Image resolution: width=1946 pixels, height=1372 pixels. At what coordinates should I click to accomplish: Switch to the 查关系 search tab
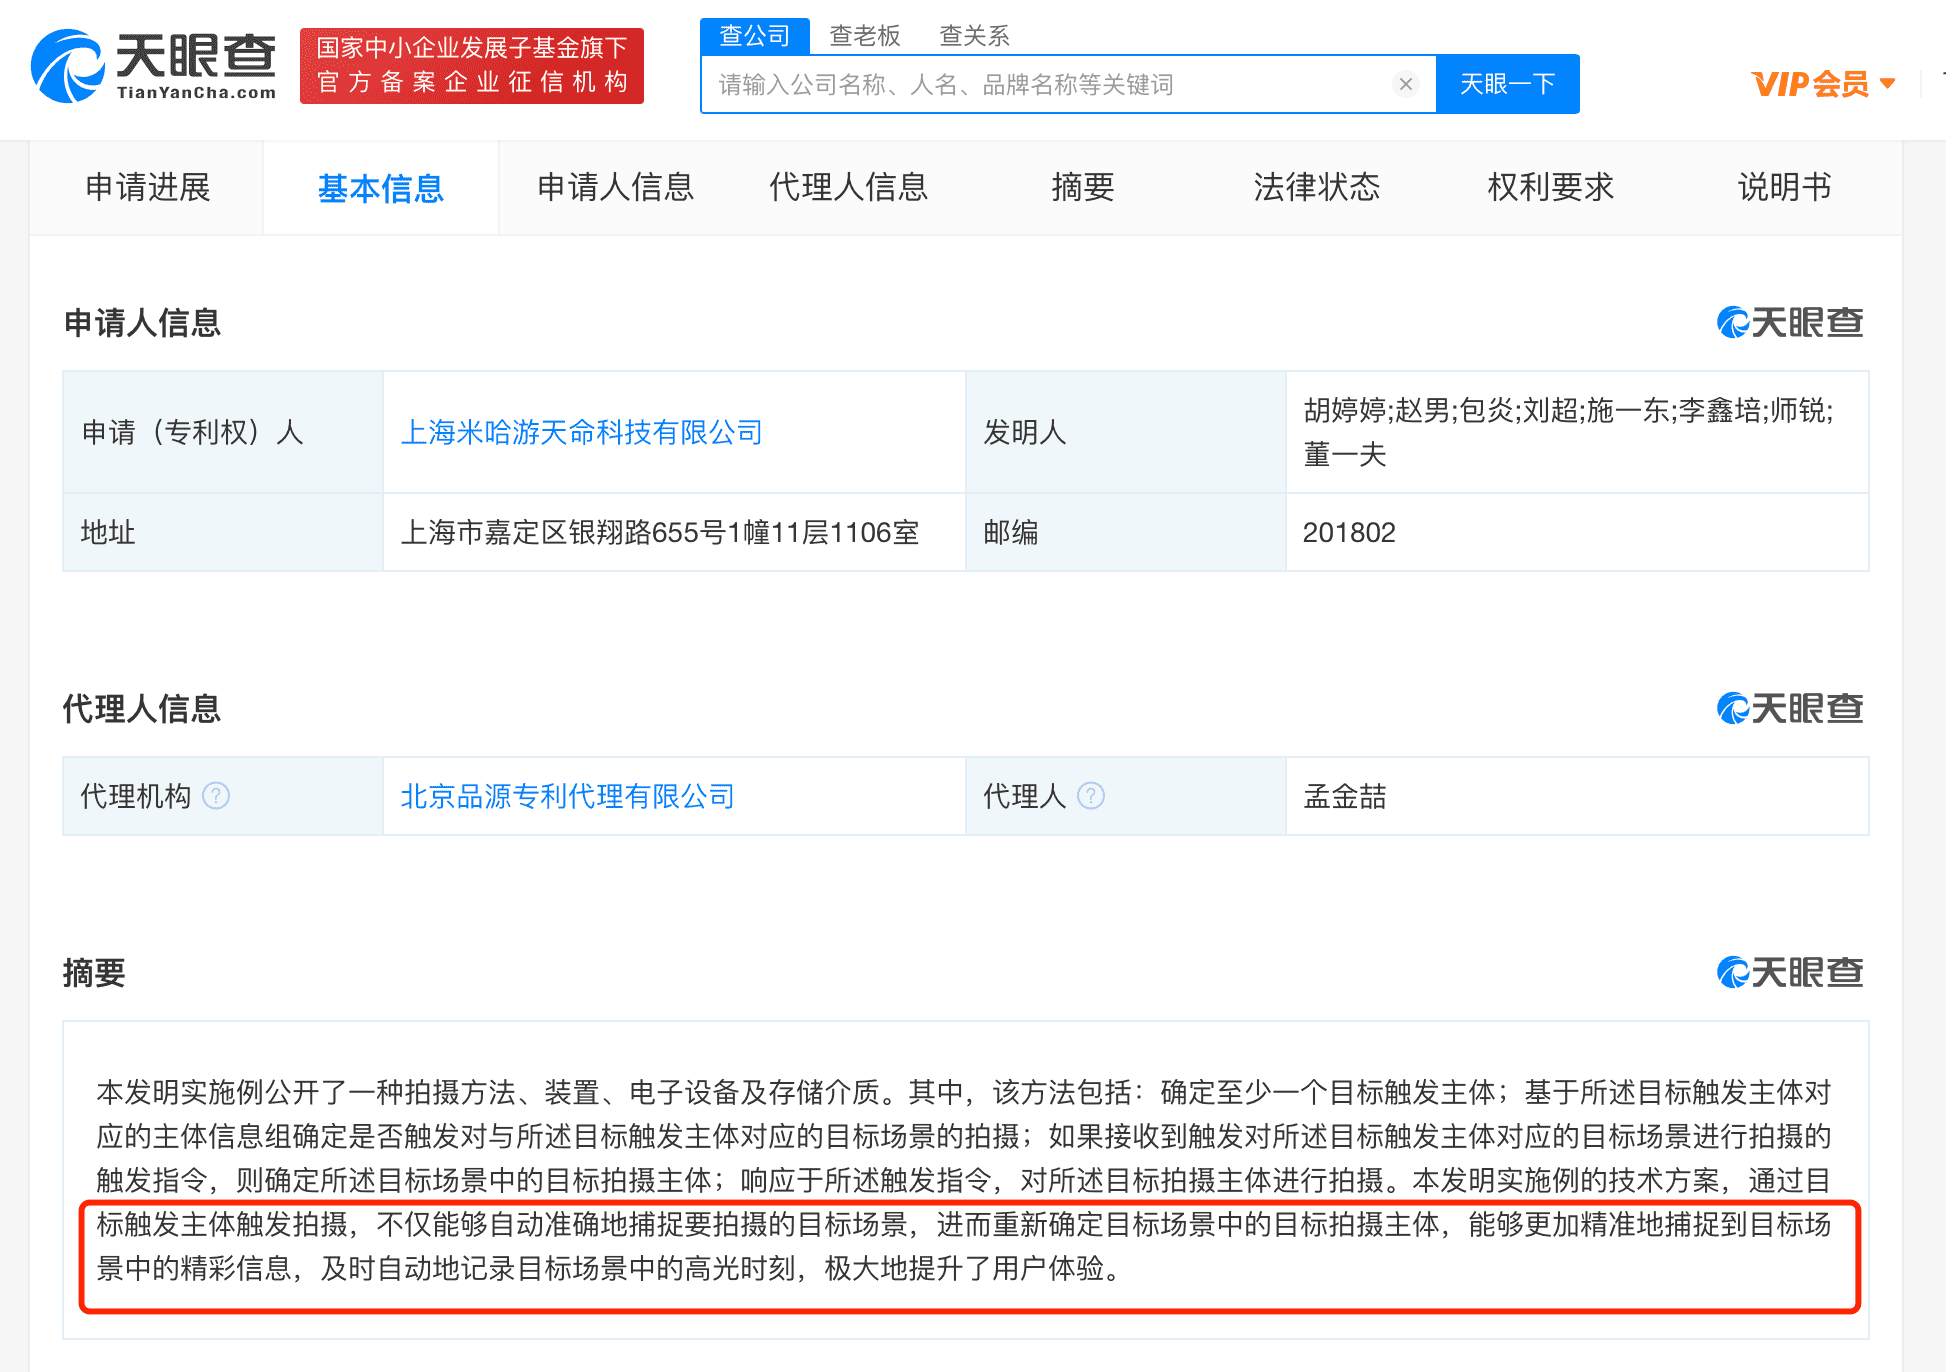pos(975,36)
